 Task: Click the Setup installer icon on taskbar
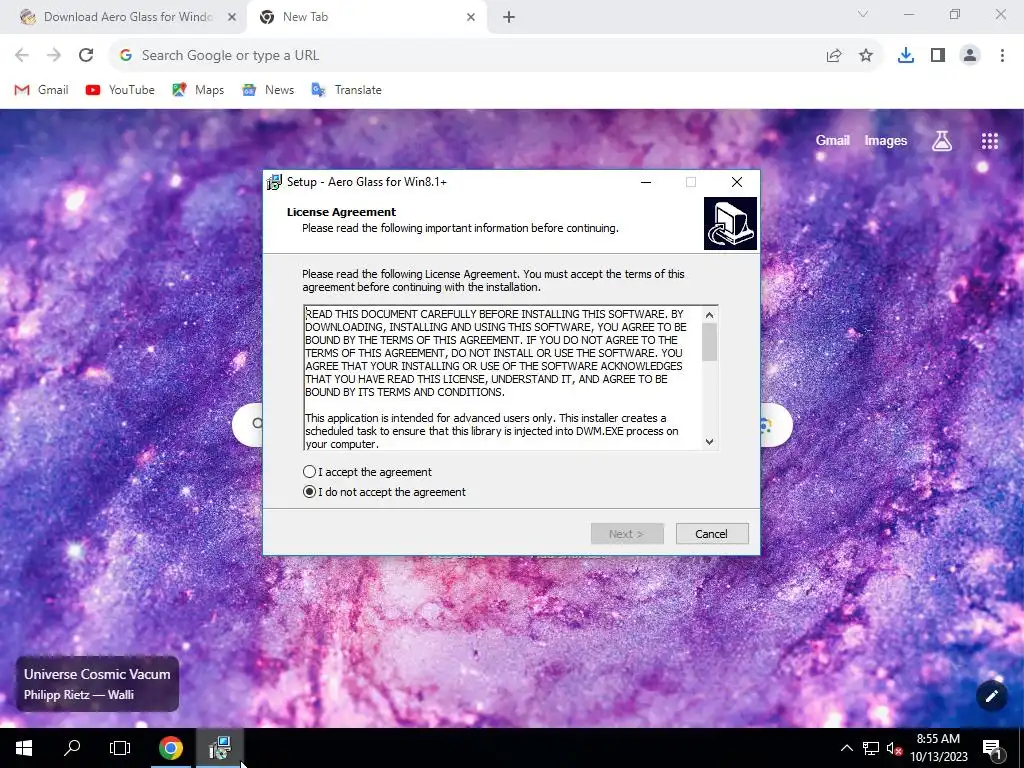pyautogui.click(x=220, y=748)
